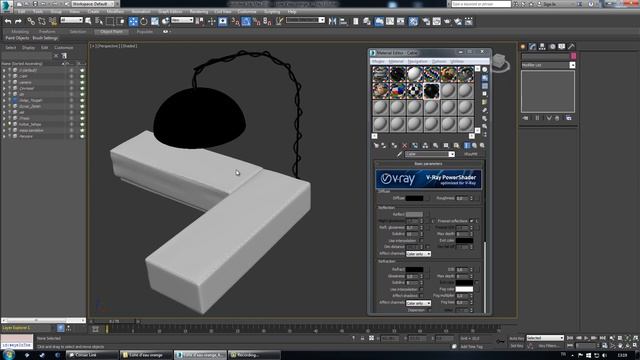Open the Modify tab in Command Panel
Image resolution: width=640 pixels, height=360 pixels.
(533, 47)
